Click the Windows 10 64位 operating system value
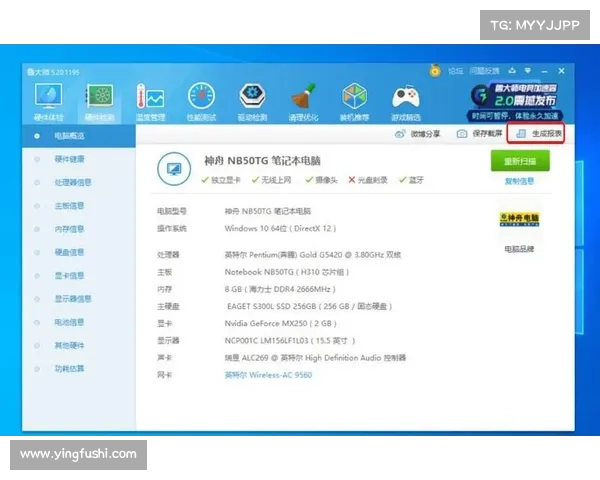 tap(280, 229)
